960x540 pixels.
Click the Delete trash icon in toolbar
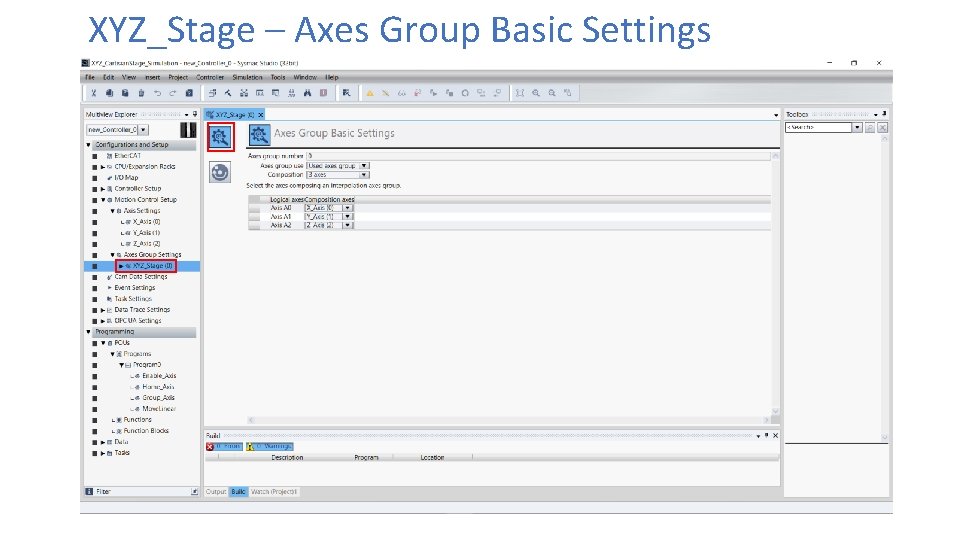click(x=141, y=93)
